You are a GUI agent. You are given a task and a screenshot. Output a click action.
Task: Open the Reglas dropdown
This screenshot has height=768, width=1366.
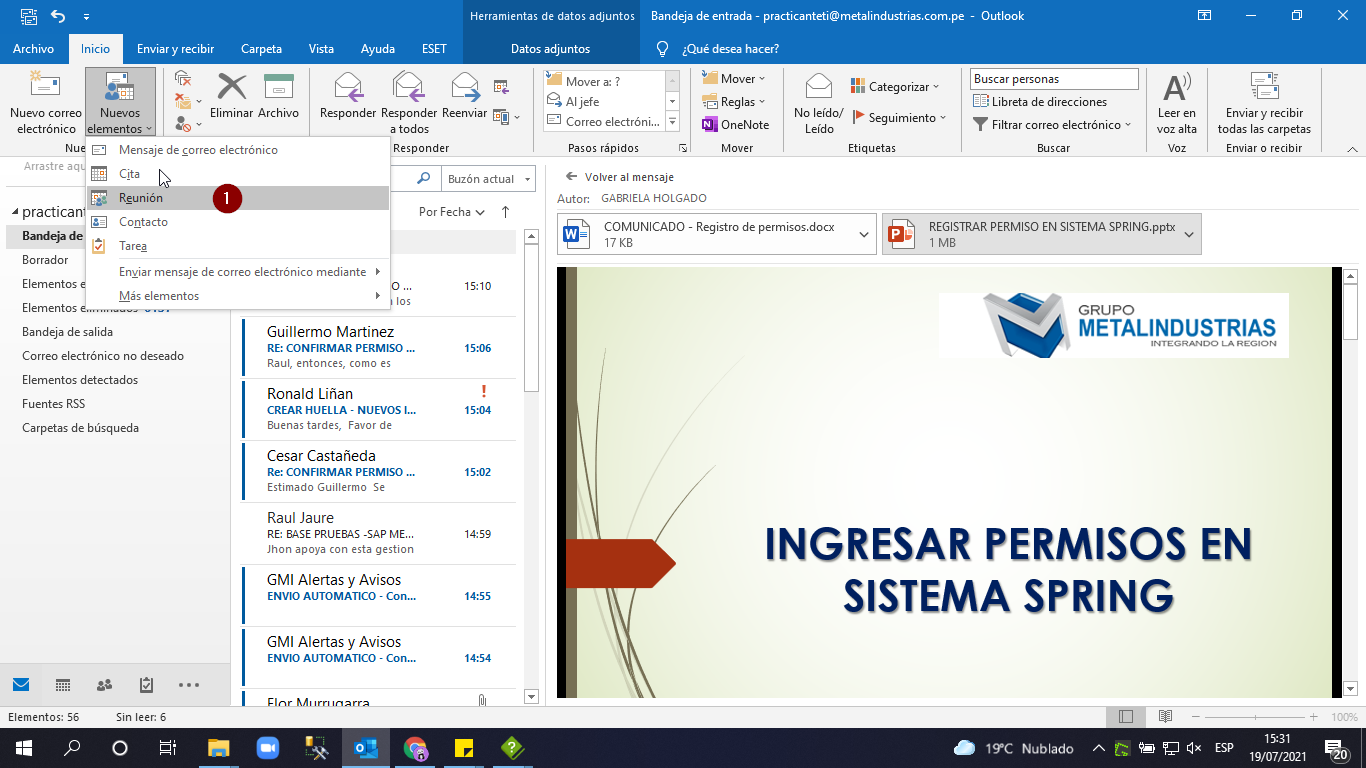[733, 101]
